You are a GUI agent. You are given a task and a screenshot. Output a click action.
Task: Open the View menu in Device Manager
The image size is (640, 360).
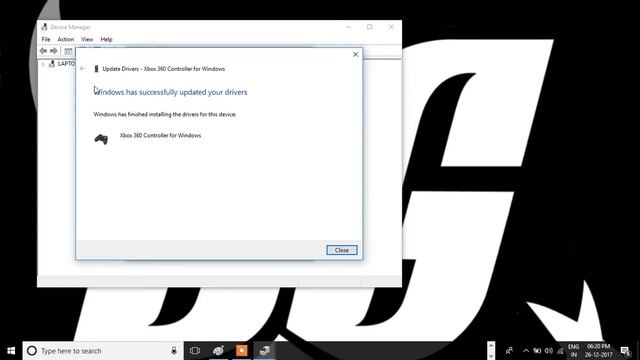click(x=87, y=39)
